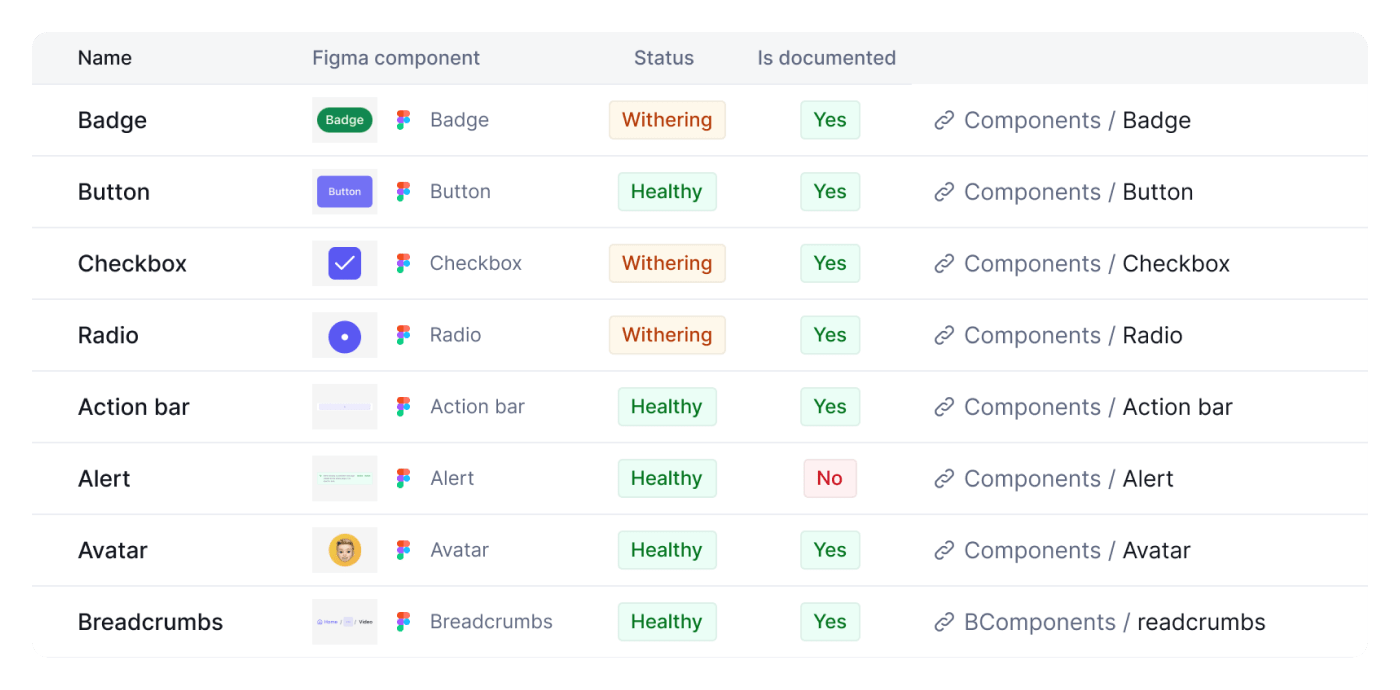
Task: Click the Figma logo icon beside Badge
Action: (403, 120)
